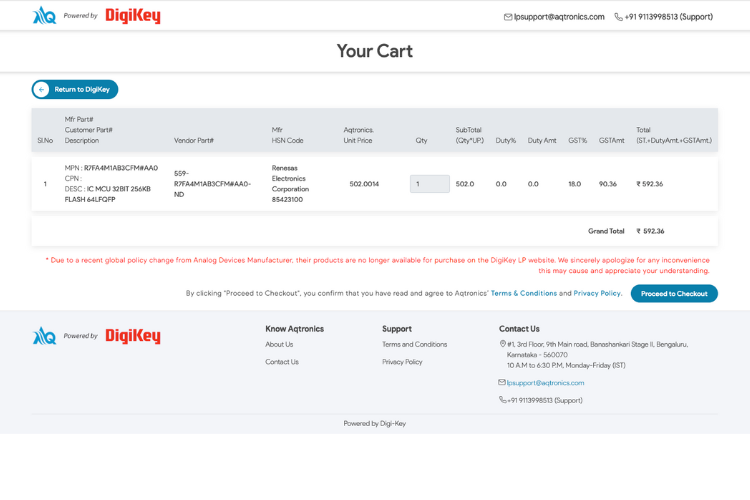Click the vendor part 559-R7FA4M1AB3CFM#AA0-ND
This screenshot has height=500, width=750.
(212, 184)
